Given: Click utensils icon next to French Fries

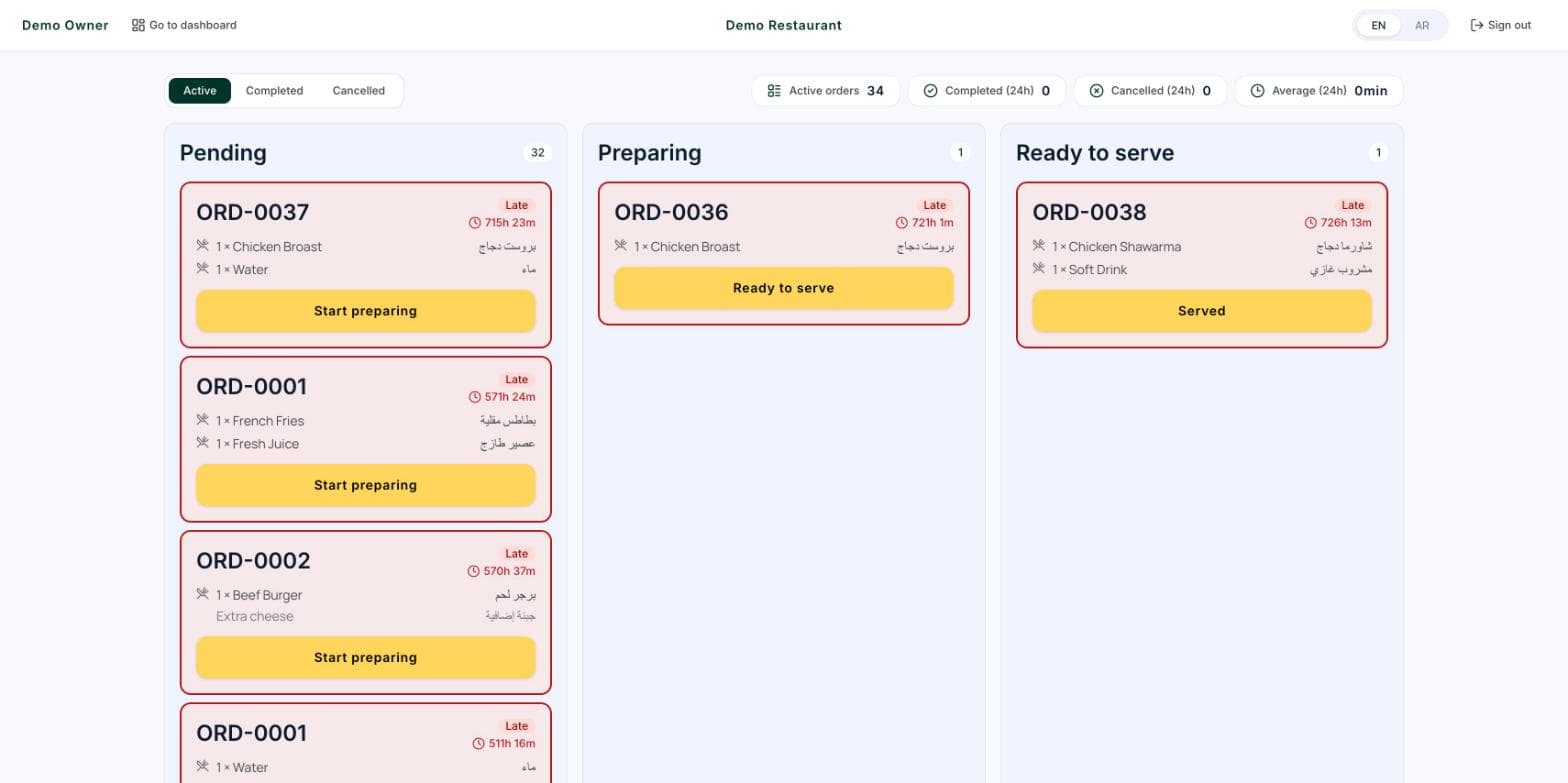Looking at the screenshot, I should 203,420.
